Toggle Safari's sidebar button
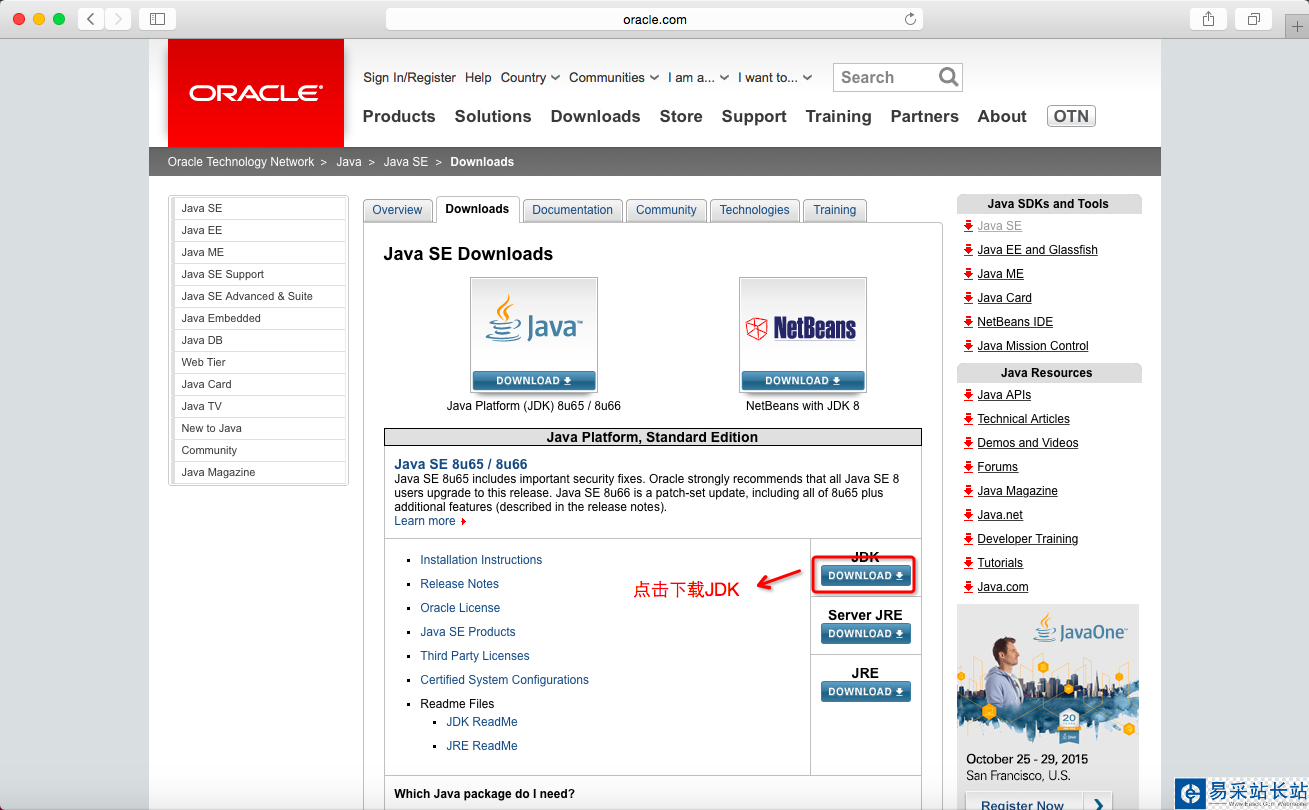Screen dimensions: 1309x810 tap(157, 19)
